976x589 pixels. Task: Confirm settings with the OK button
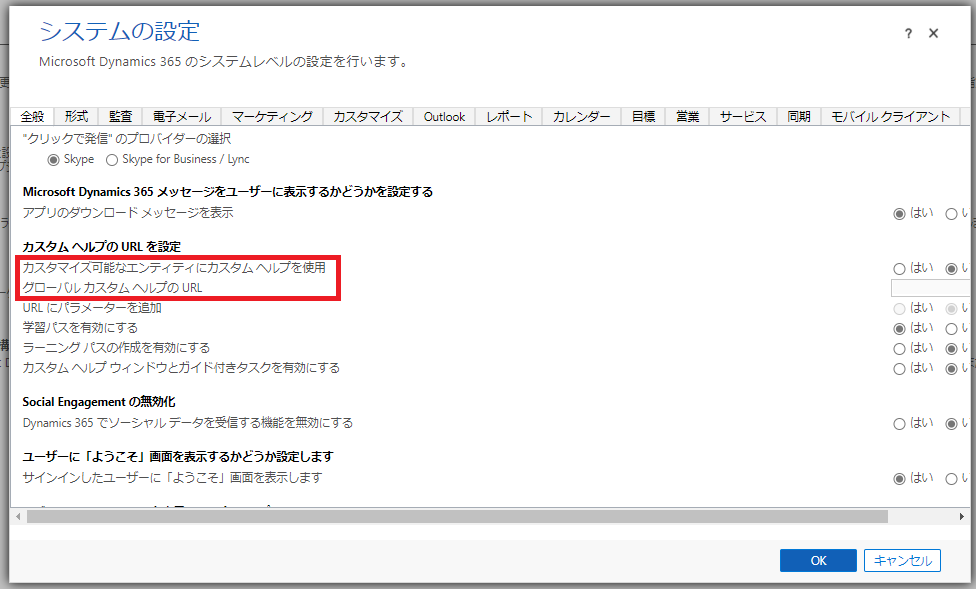click(x=818, y=560)
